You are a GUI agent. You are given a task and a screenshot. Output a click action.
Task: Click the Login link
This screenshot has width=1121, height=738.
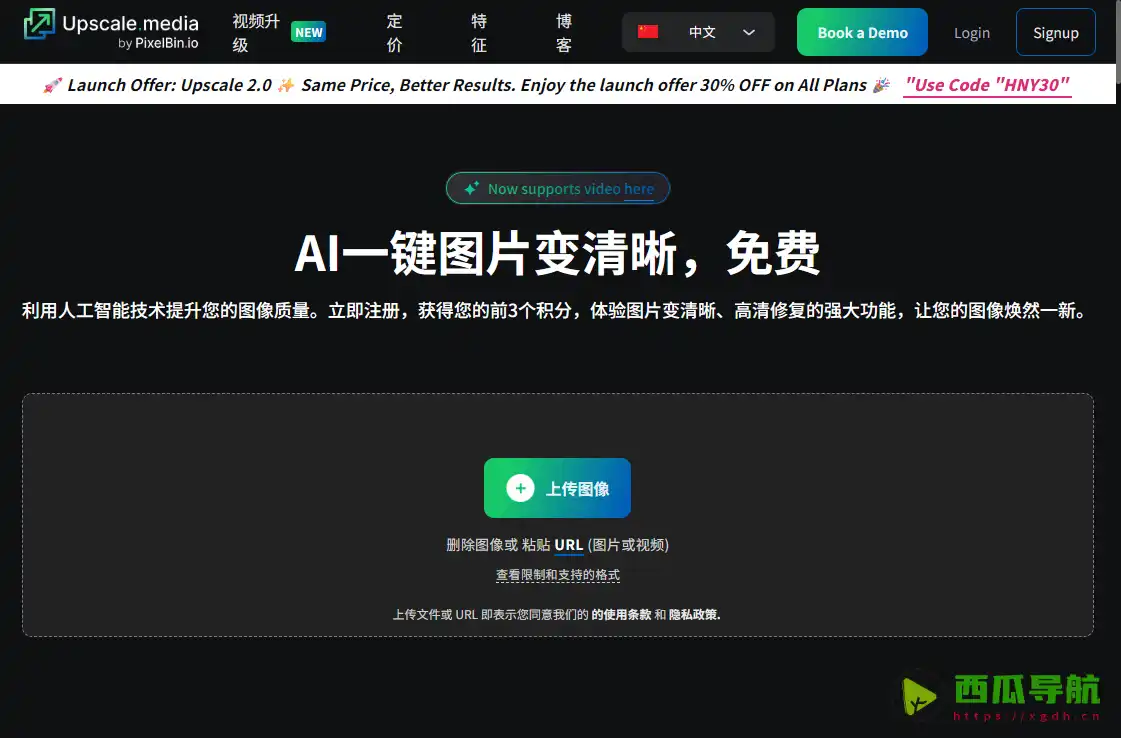click(971, 31)
